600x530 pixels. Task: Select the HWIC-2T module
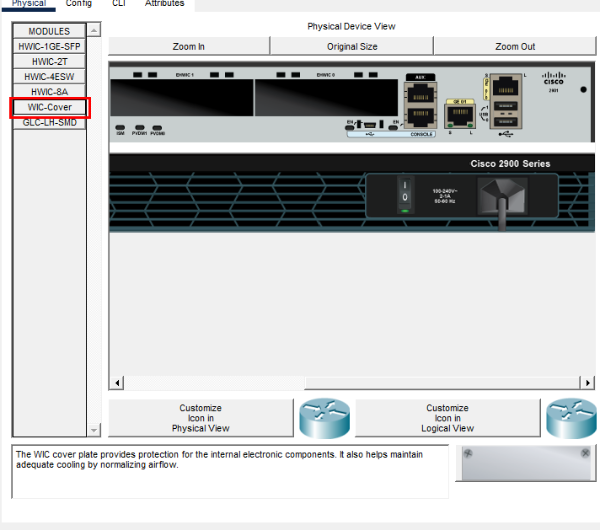pos(49,62)
